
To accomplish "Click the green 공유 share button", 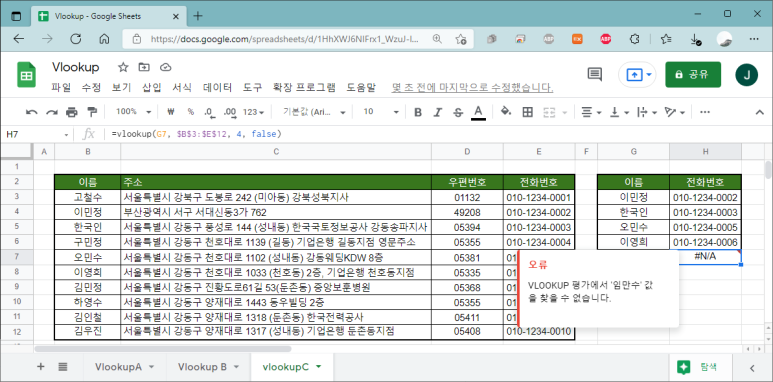I will tap(693, 74).
